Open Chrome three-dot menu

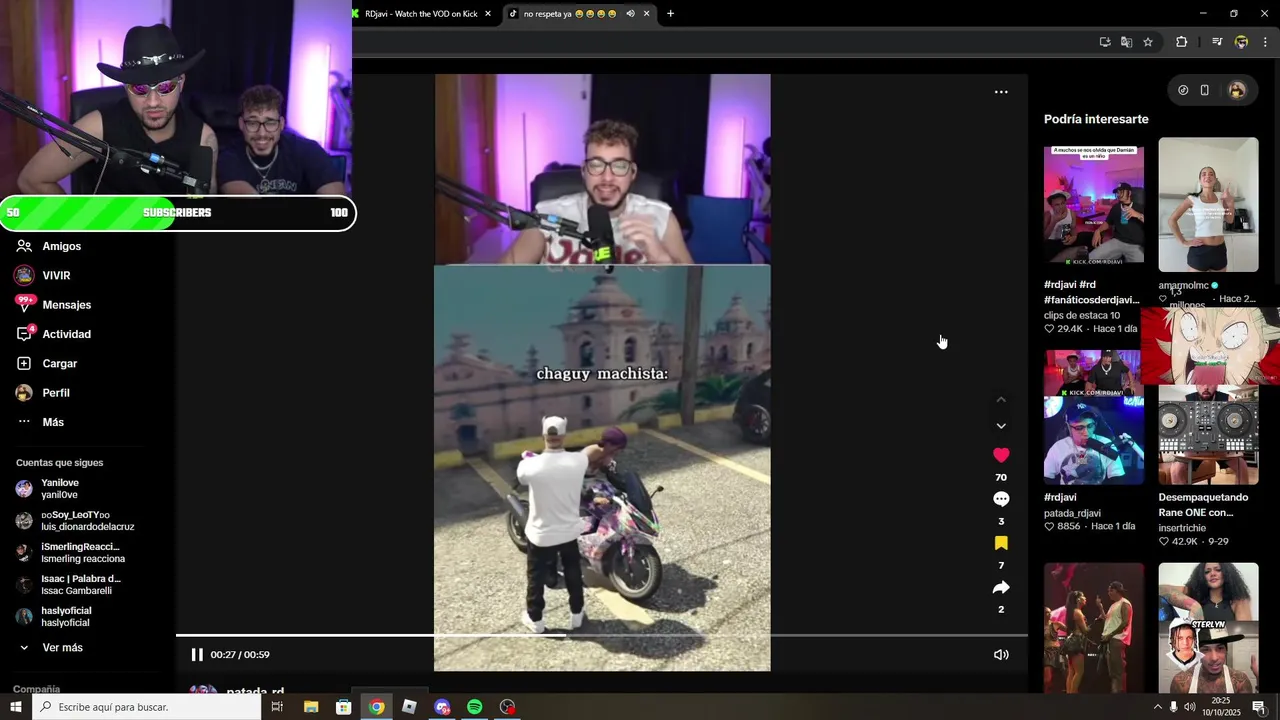(1265, 42)
